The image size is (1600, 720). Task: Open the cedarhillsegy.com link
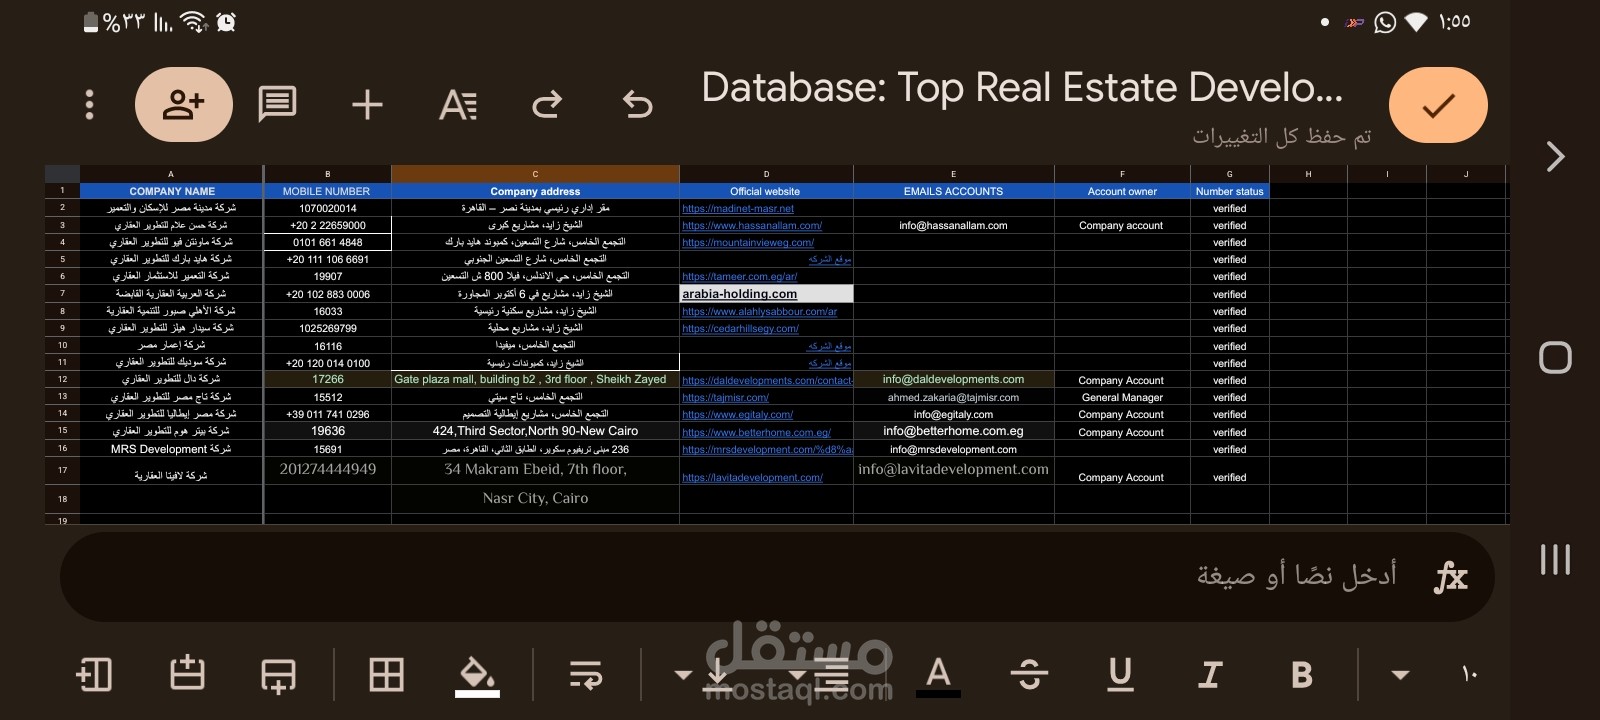[740, 328]
